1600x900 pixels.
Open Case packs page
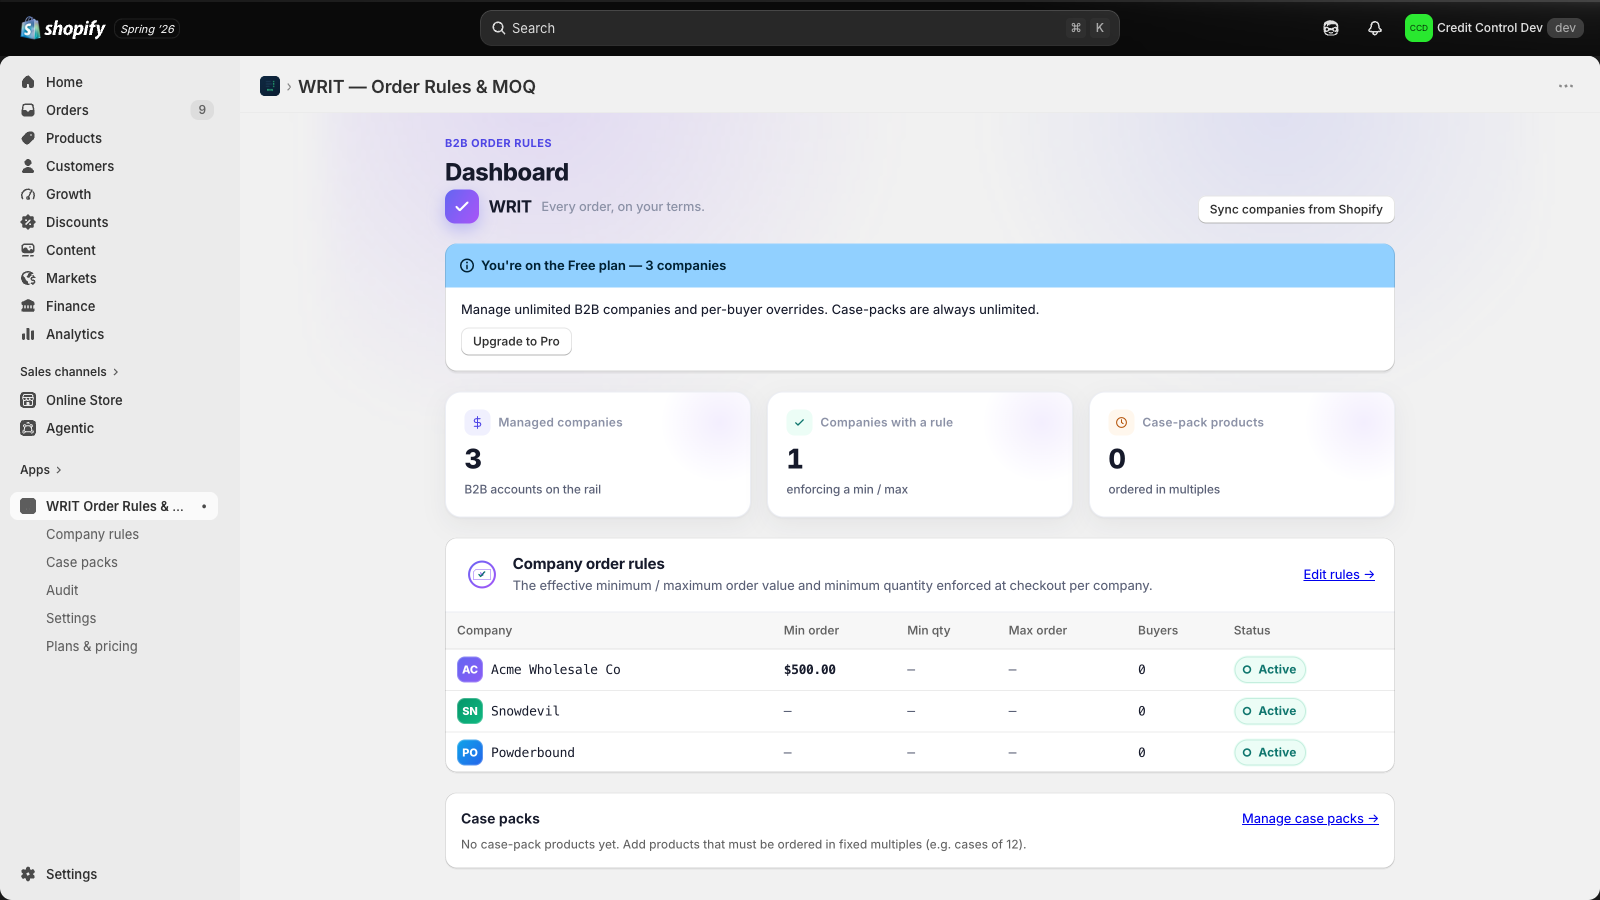click(82, 562)
